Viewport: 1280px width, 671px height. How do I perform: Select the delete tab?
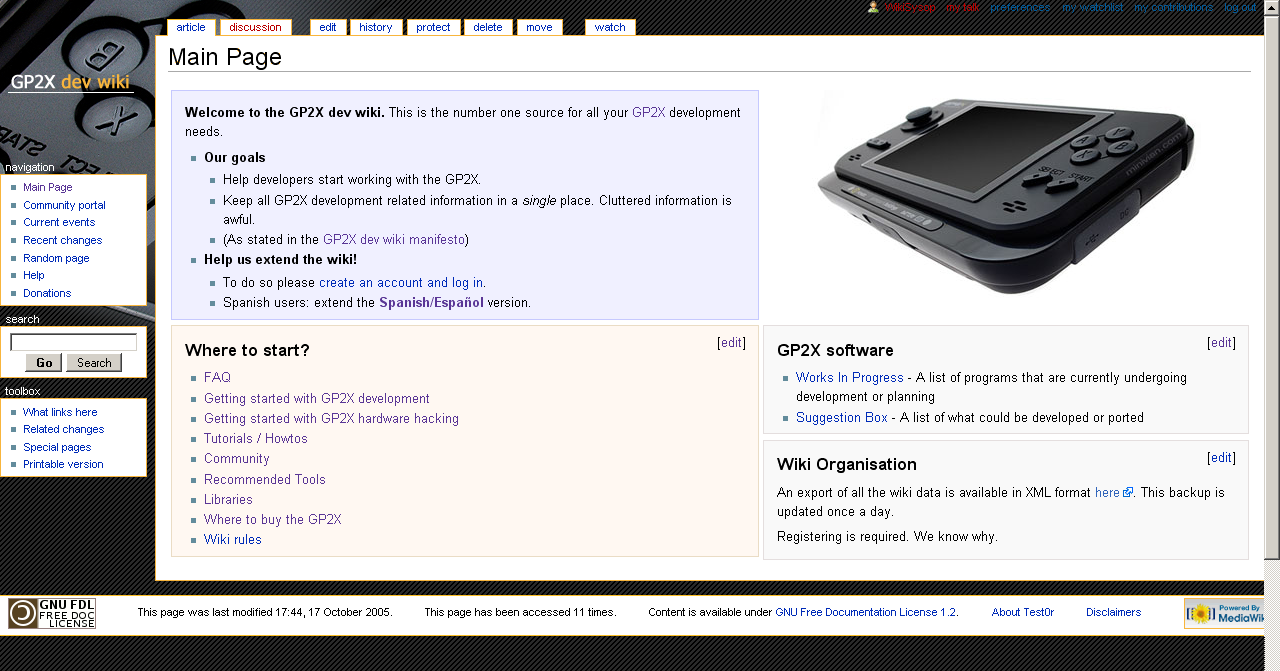[488, 27]
